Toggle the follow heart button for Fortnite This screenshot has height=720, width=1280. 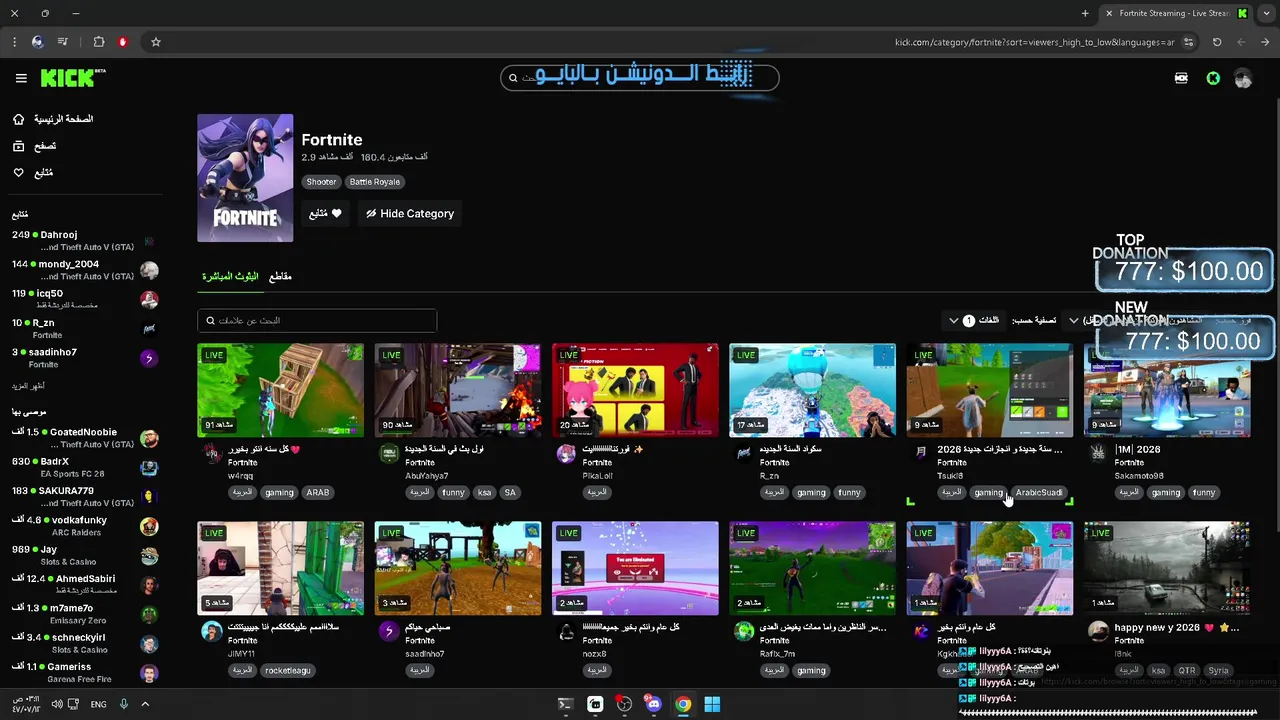325,213
